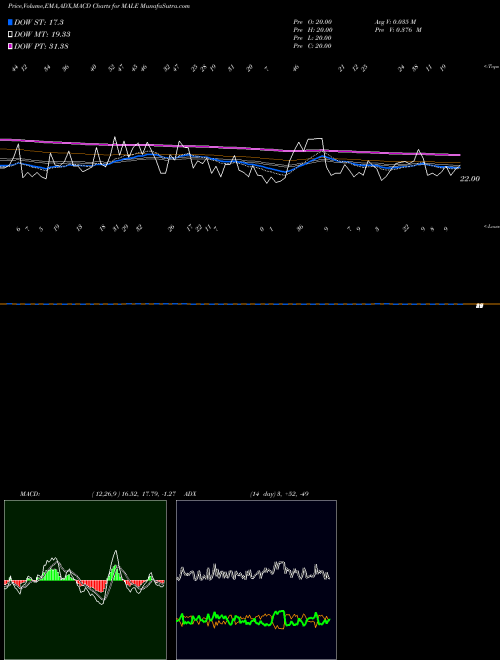This screenshot has width=500, height=660.
Task: Open the dark blue ADX indicator chart
Action: pyautogui.click(x=256, y=580)
